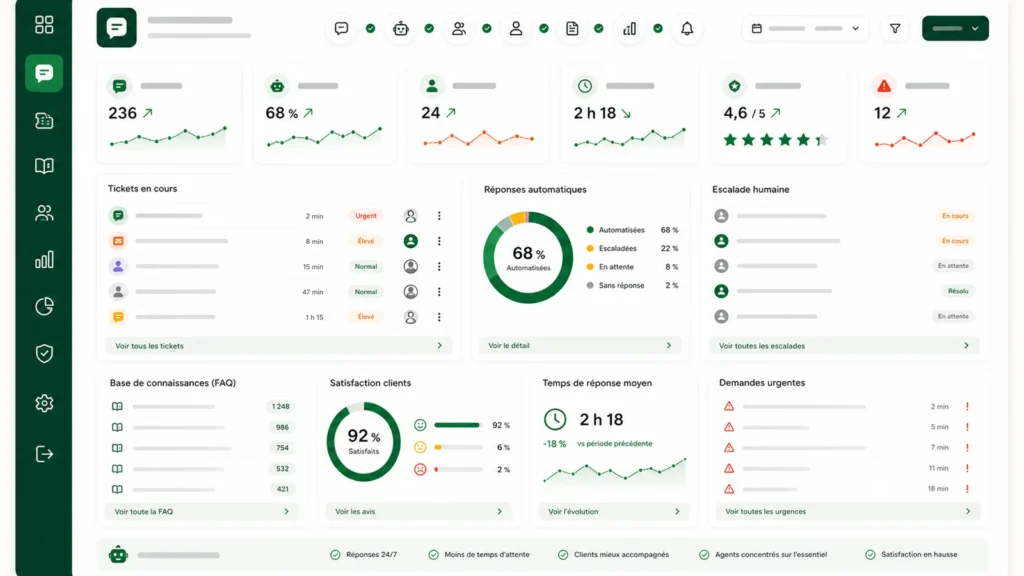Open the bar chart statistics icon in sidebar
Viewport: 1024px width, 576px height.
click(44, 260)
